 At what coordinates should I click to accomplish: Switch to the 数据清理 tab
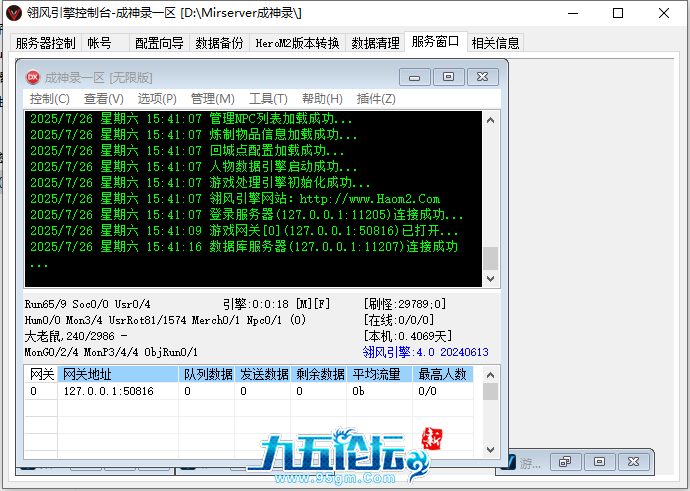pos(375,43)
